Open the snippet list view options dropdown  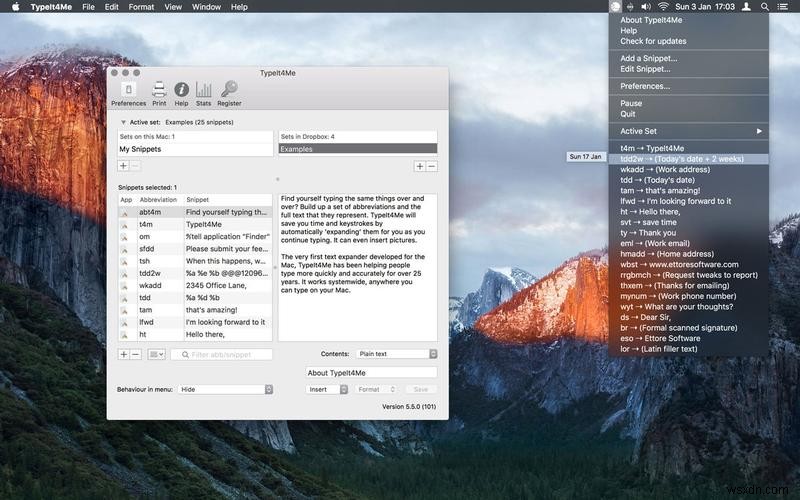(156, 354)
